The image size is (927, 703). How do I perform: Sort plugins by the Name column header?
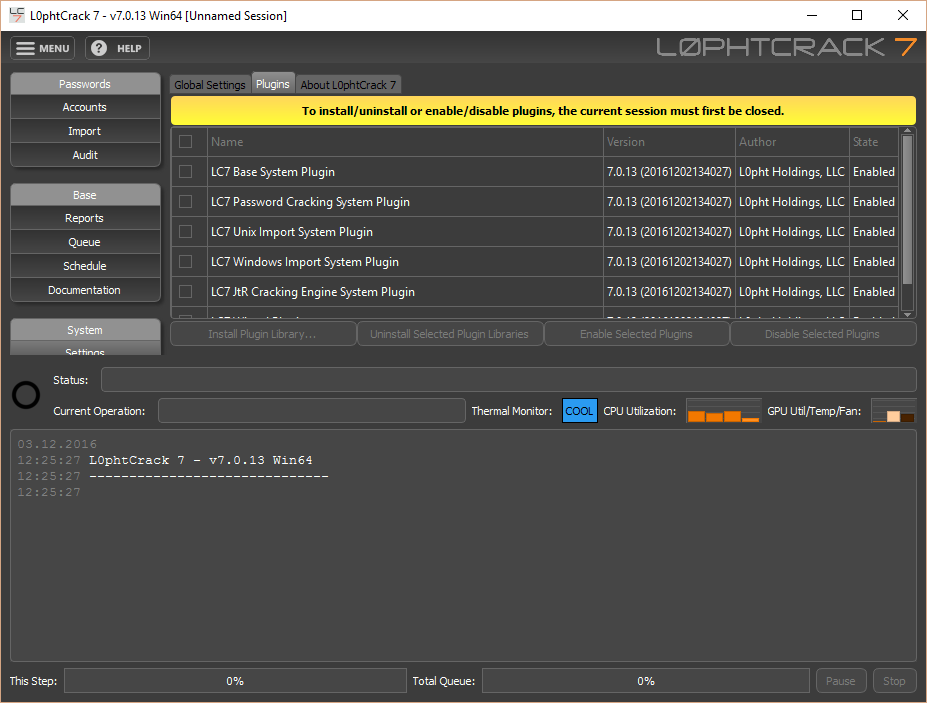(x=405, y=142)
